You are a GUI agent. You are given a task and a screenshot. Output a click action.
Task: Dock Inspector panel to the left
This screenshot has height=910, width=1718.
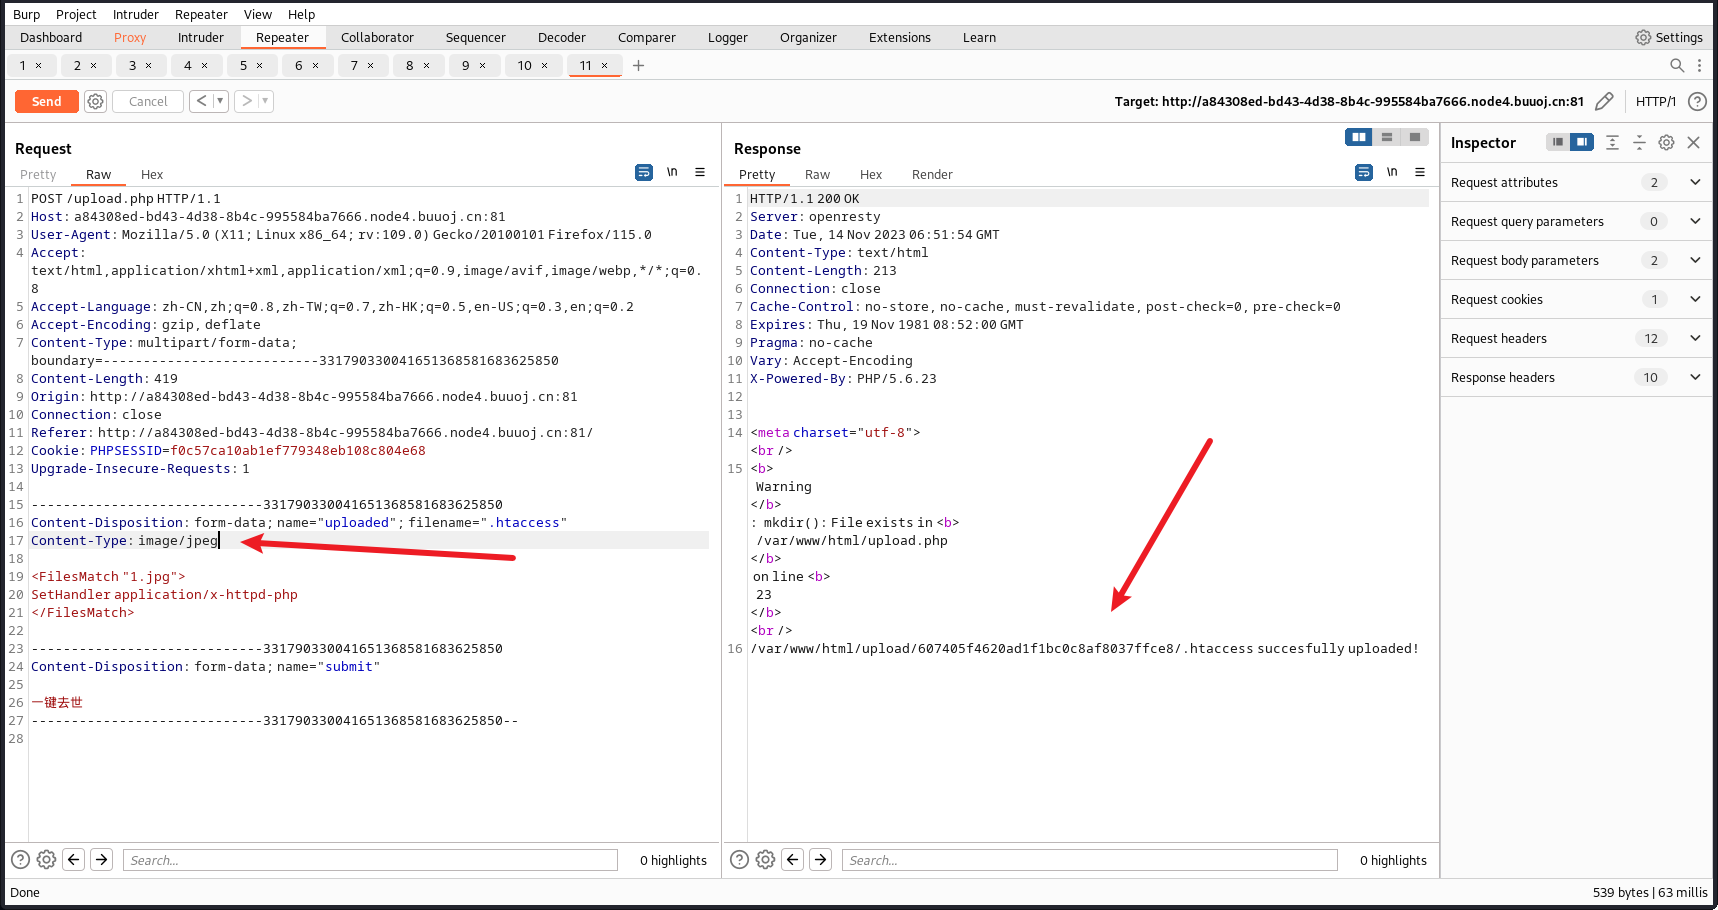(x=1558, y=142)
